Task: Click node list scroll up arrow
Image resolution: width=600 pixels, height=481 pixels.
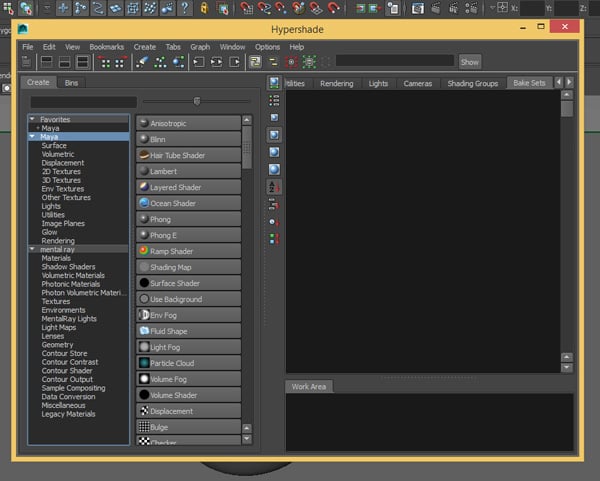Action: (x=247, y=120)
